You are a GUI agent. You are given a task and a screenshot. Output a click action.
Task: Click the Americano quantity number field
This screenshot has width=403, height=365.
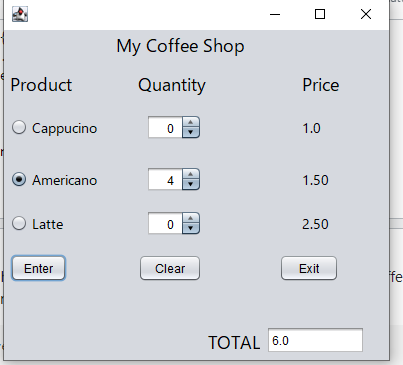coord(165,179)
